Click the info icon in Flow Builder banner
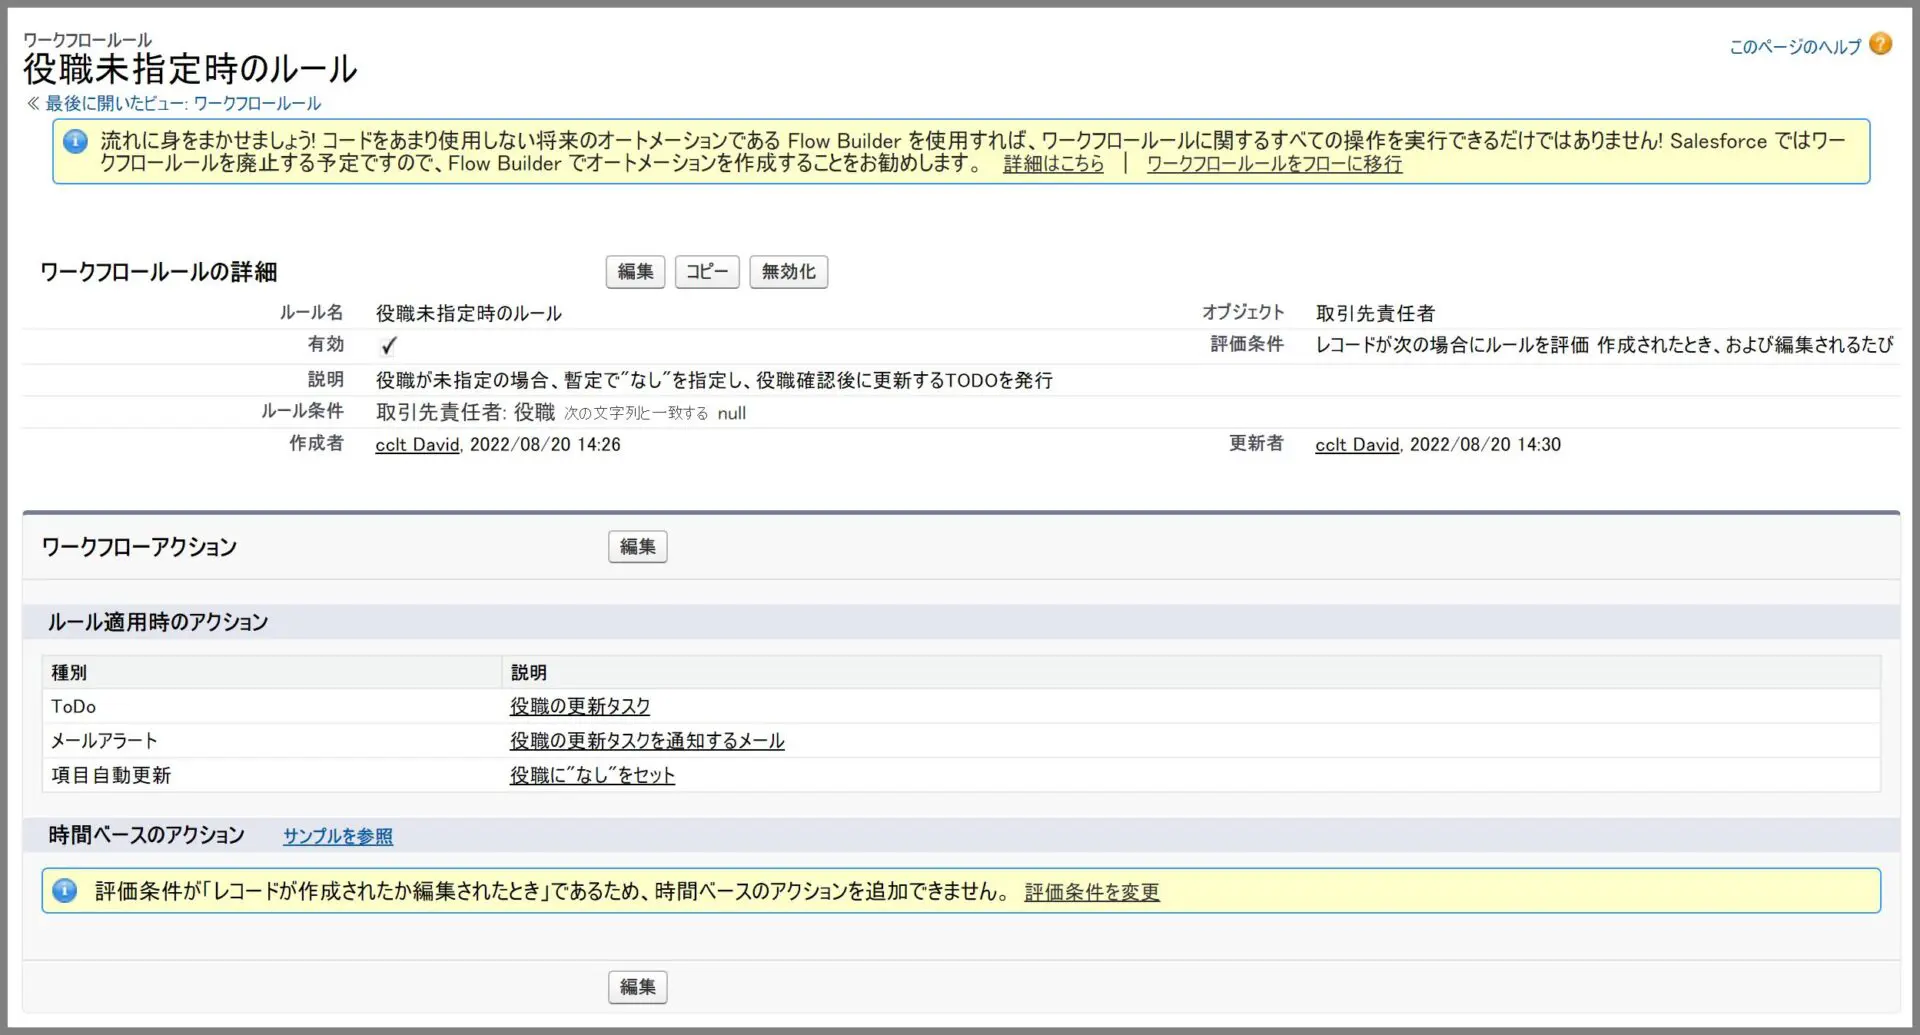 [75, 142]
